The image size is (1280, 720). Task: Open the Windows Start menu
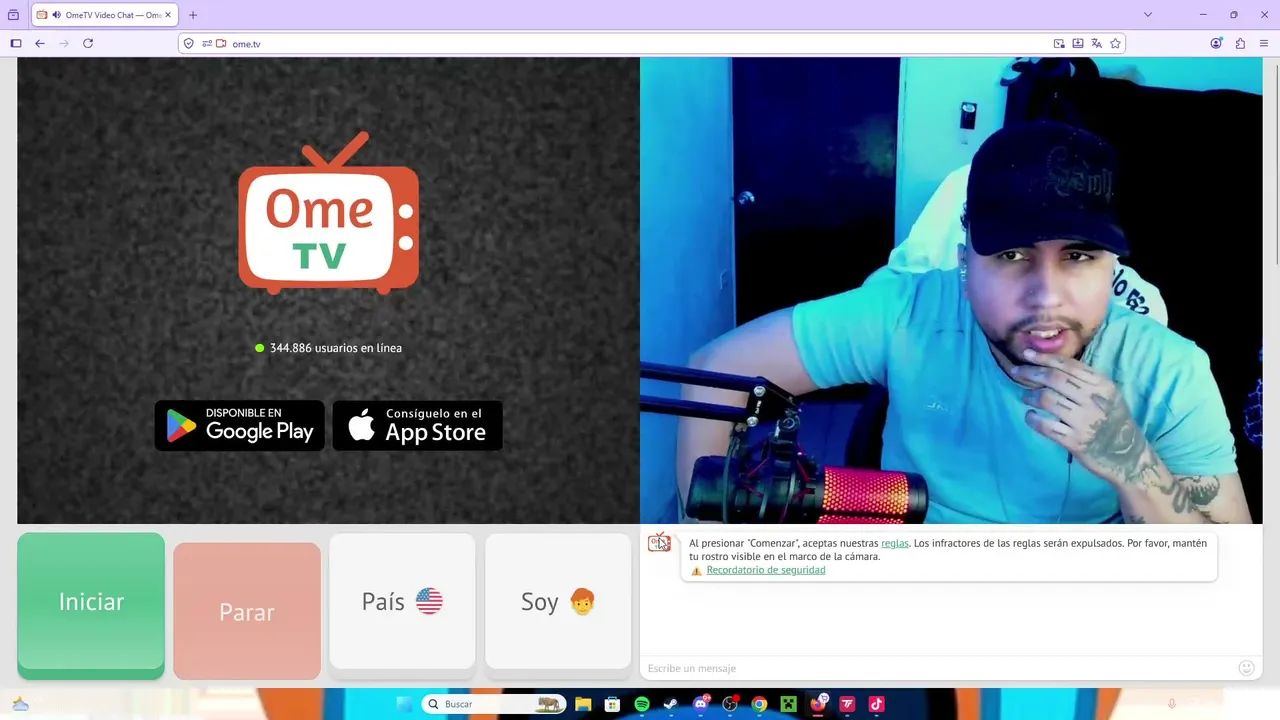(x=404, y=704)
